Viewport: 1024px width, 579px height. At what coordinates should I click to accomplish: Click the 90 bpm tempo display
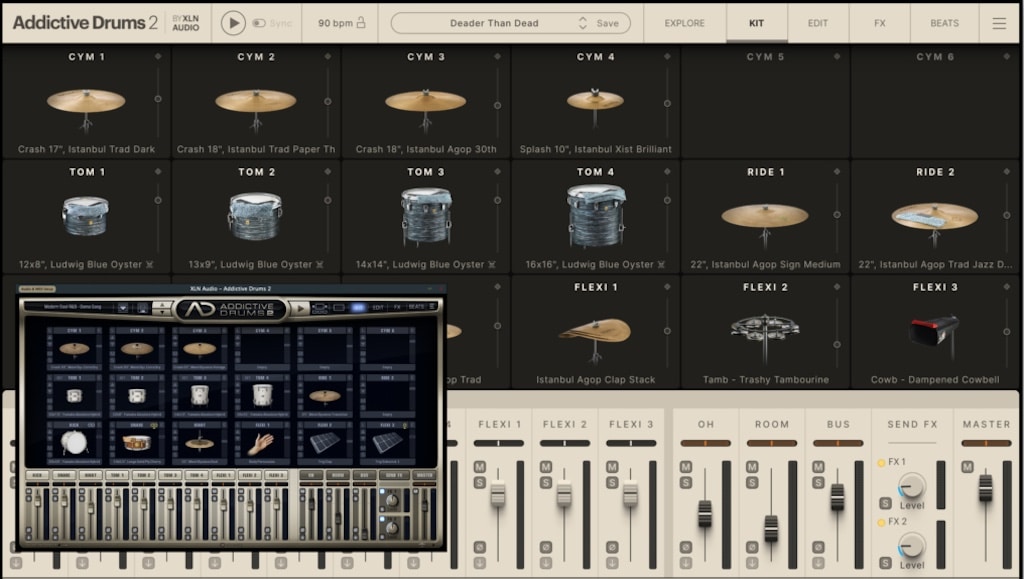pyautogui.click(x=335, y=23)
